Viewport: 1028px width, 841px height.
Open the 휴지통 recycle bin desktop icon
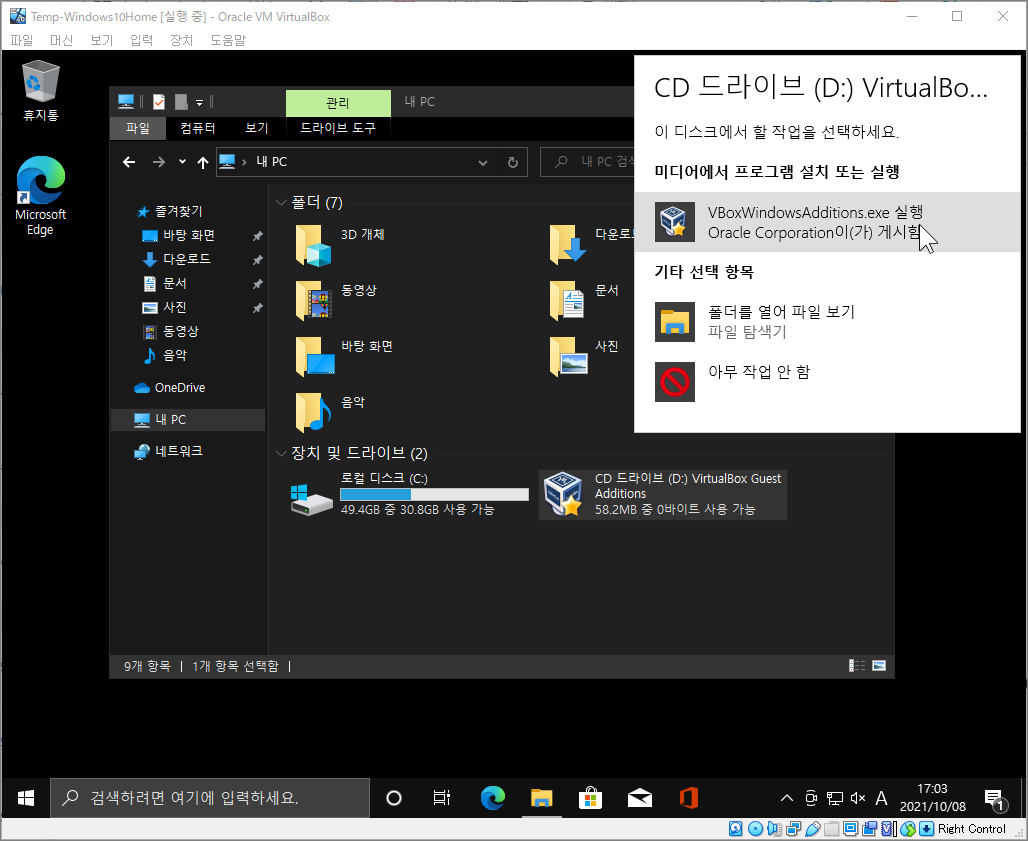pos(41,90)
